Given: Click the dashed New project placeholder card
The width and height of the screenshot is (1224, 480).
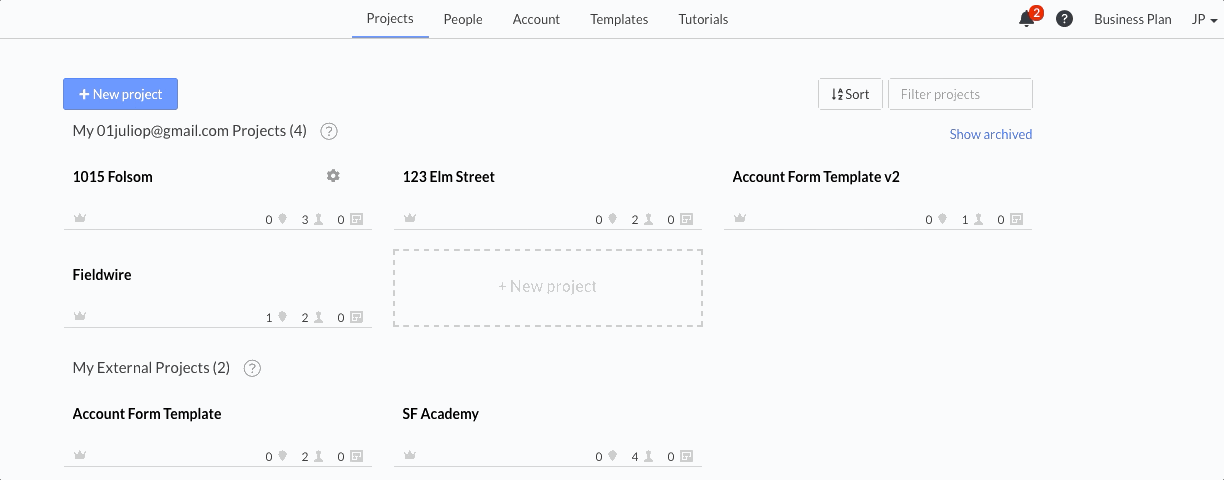Looking at the screenshot, I should point(548,287).
